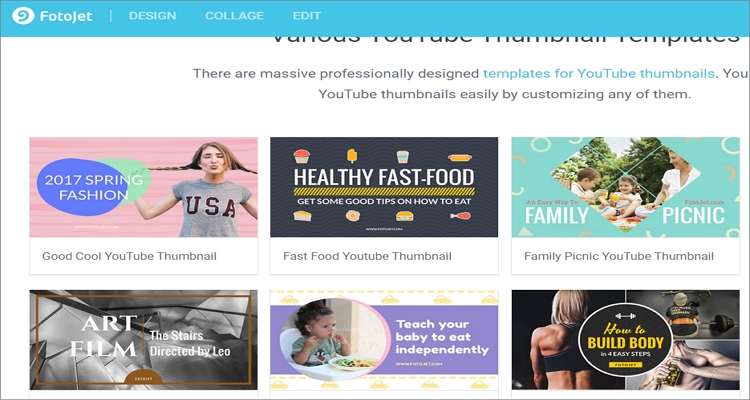Follow the templates for YouTube thumbnails link
Viewport: 750px width, 400px height.
(x=599, y=74)
